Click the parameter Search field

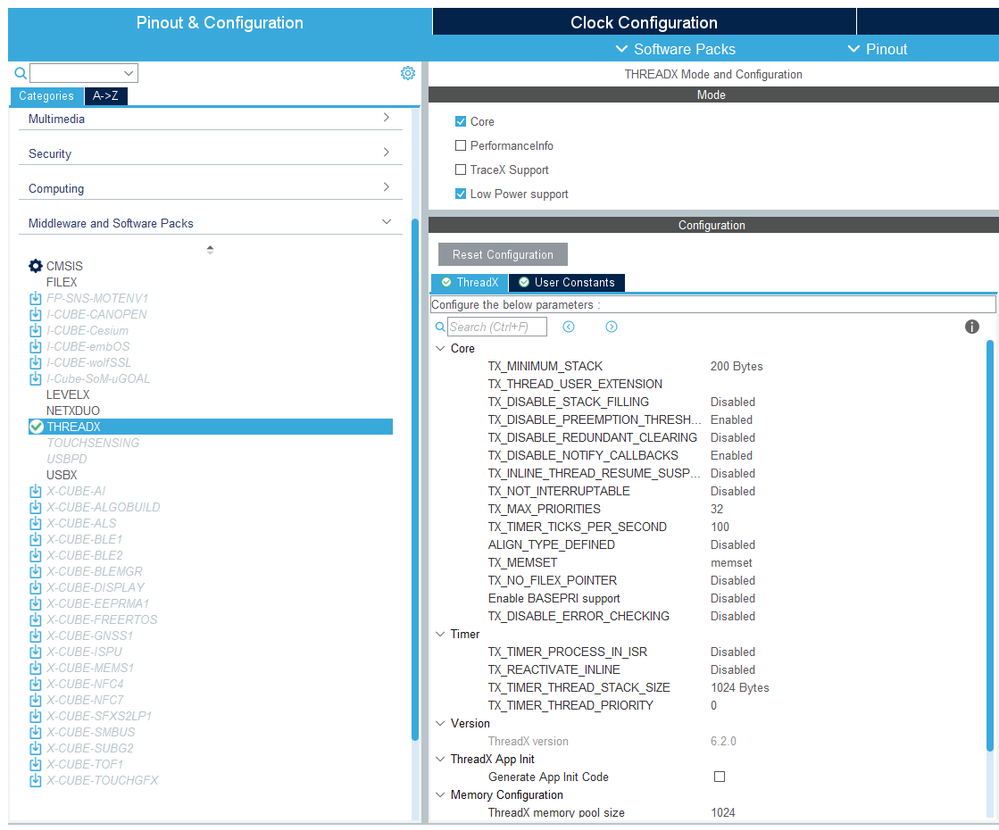[x=497, y=327]
